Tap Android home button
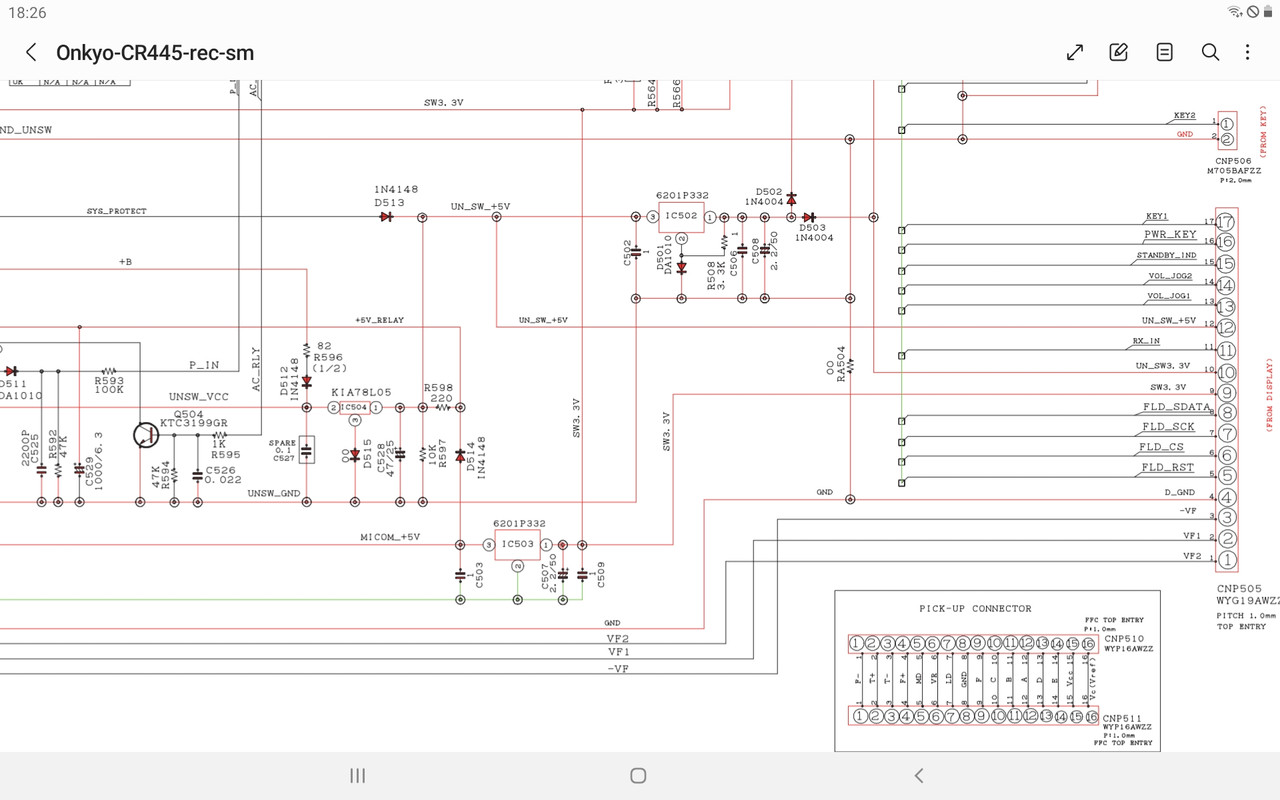The height and width of the screenshot is (800, 1280). pyautogui.click(x=638, y=775)
